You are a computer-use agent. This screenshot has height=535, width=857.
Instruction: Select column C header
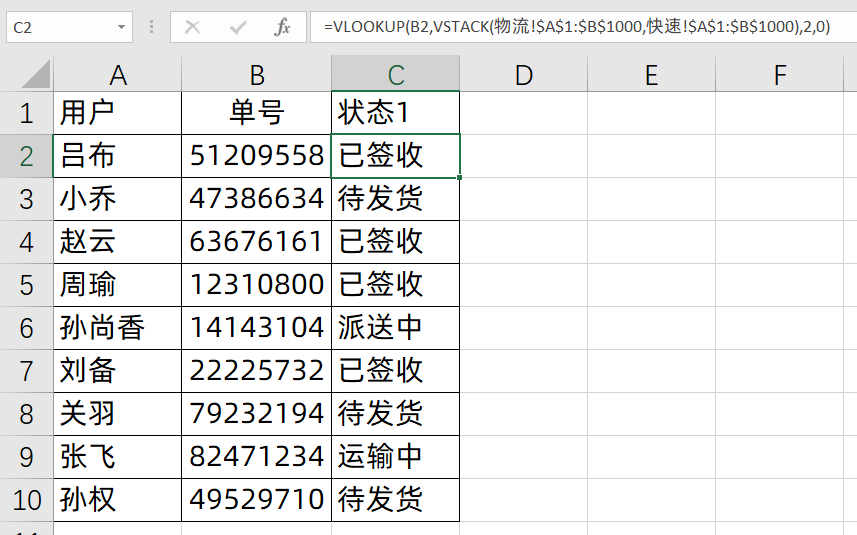(x=396, y=74)
